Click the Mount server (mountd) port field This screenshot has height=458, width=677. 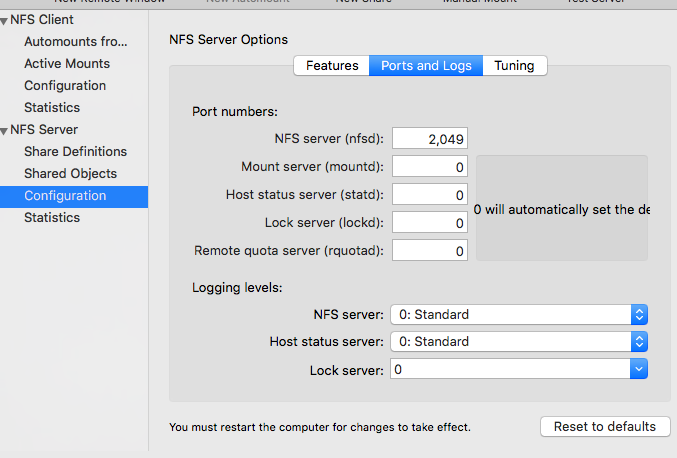point(430,167)
